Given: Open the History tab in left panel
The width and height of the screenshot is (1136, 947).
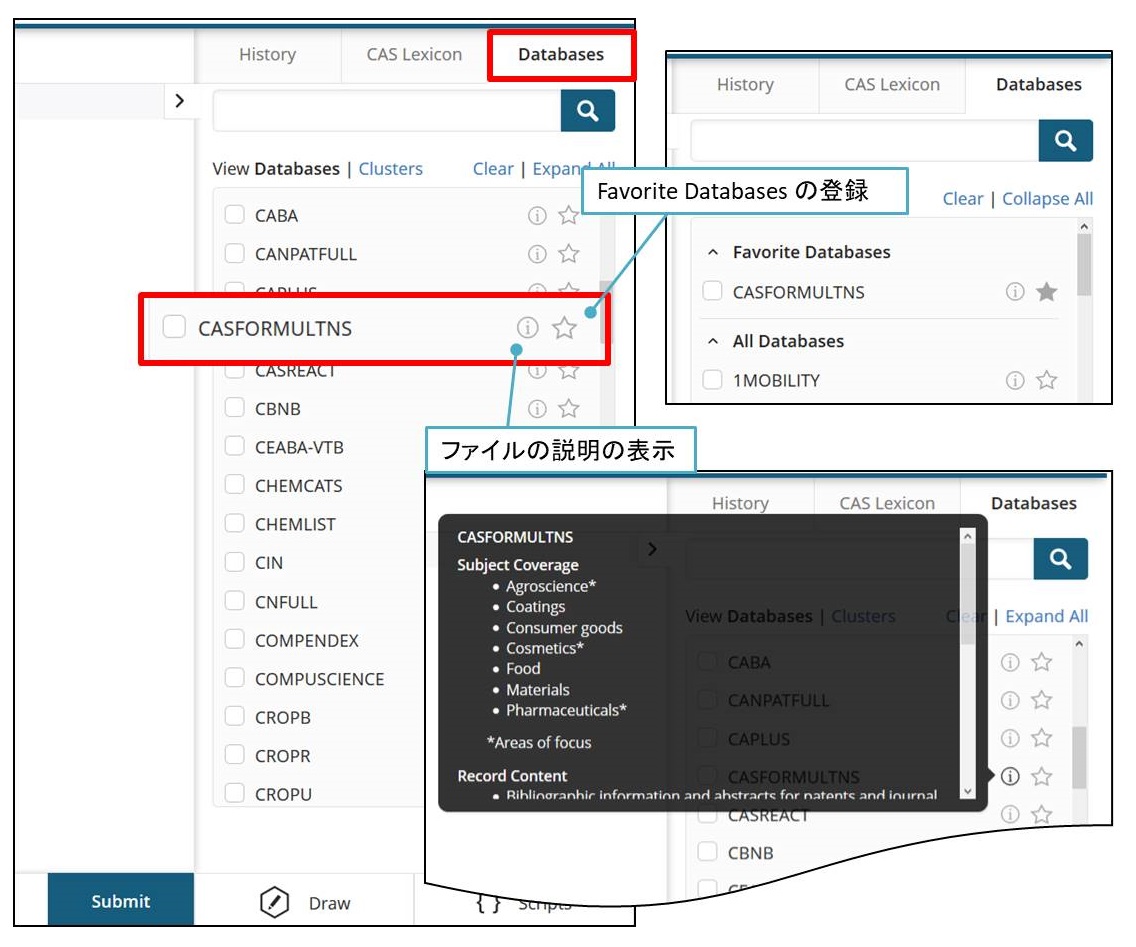Looking at the screenshot, I should [x=267, y=55].
